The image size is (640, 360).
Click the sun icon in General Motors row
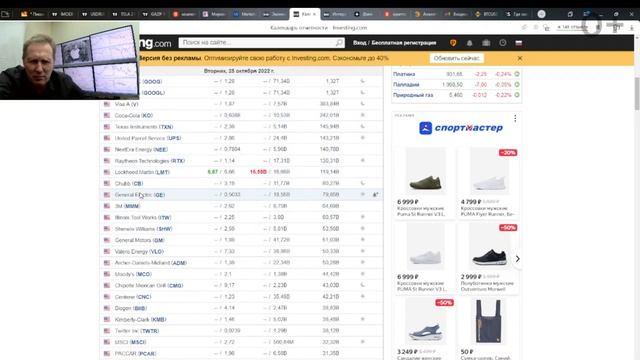(x=362, y=240)
